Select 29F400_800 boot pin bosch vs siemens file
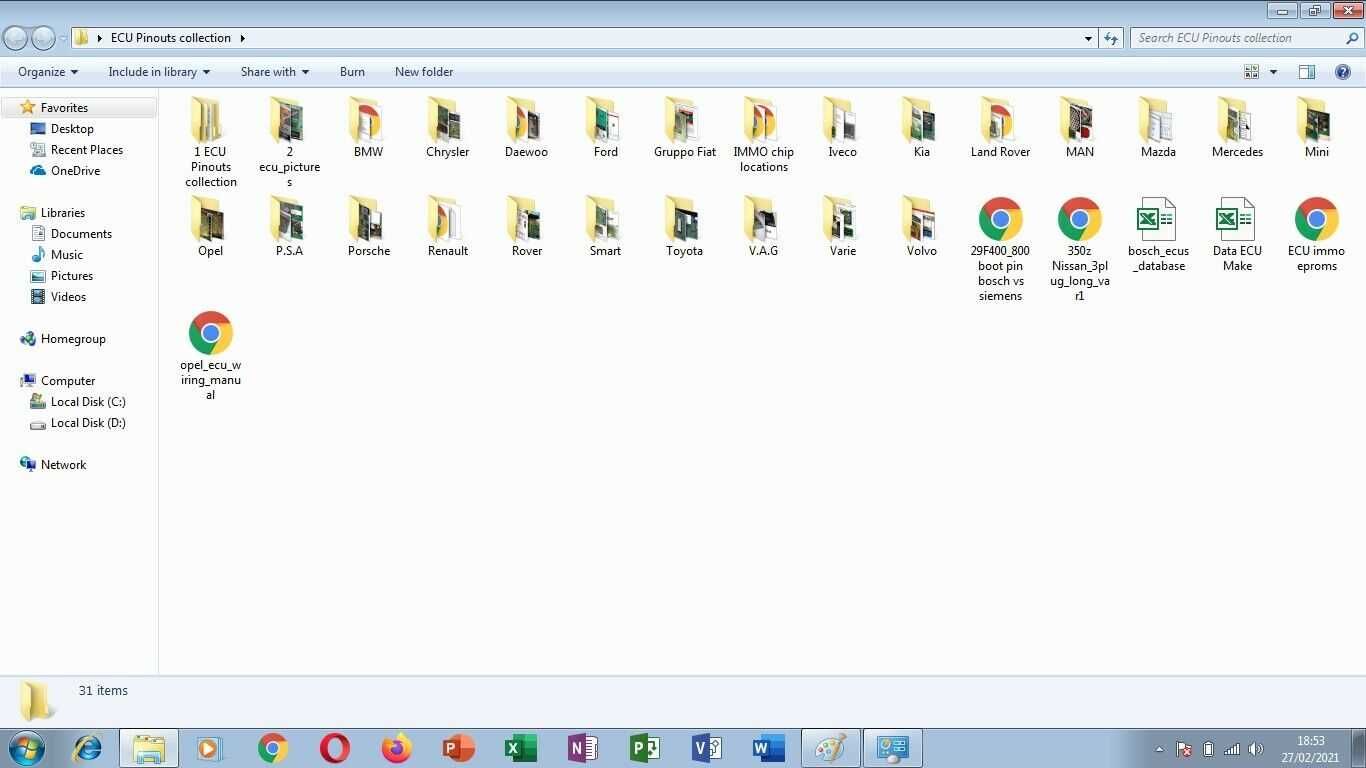1366x768 pixels. pos(1000,250)
